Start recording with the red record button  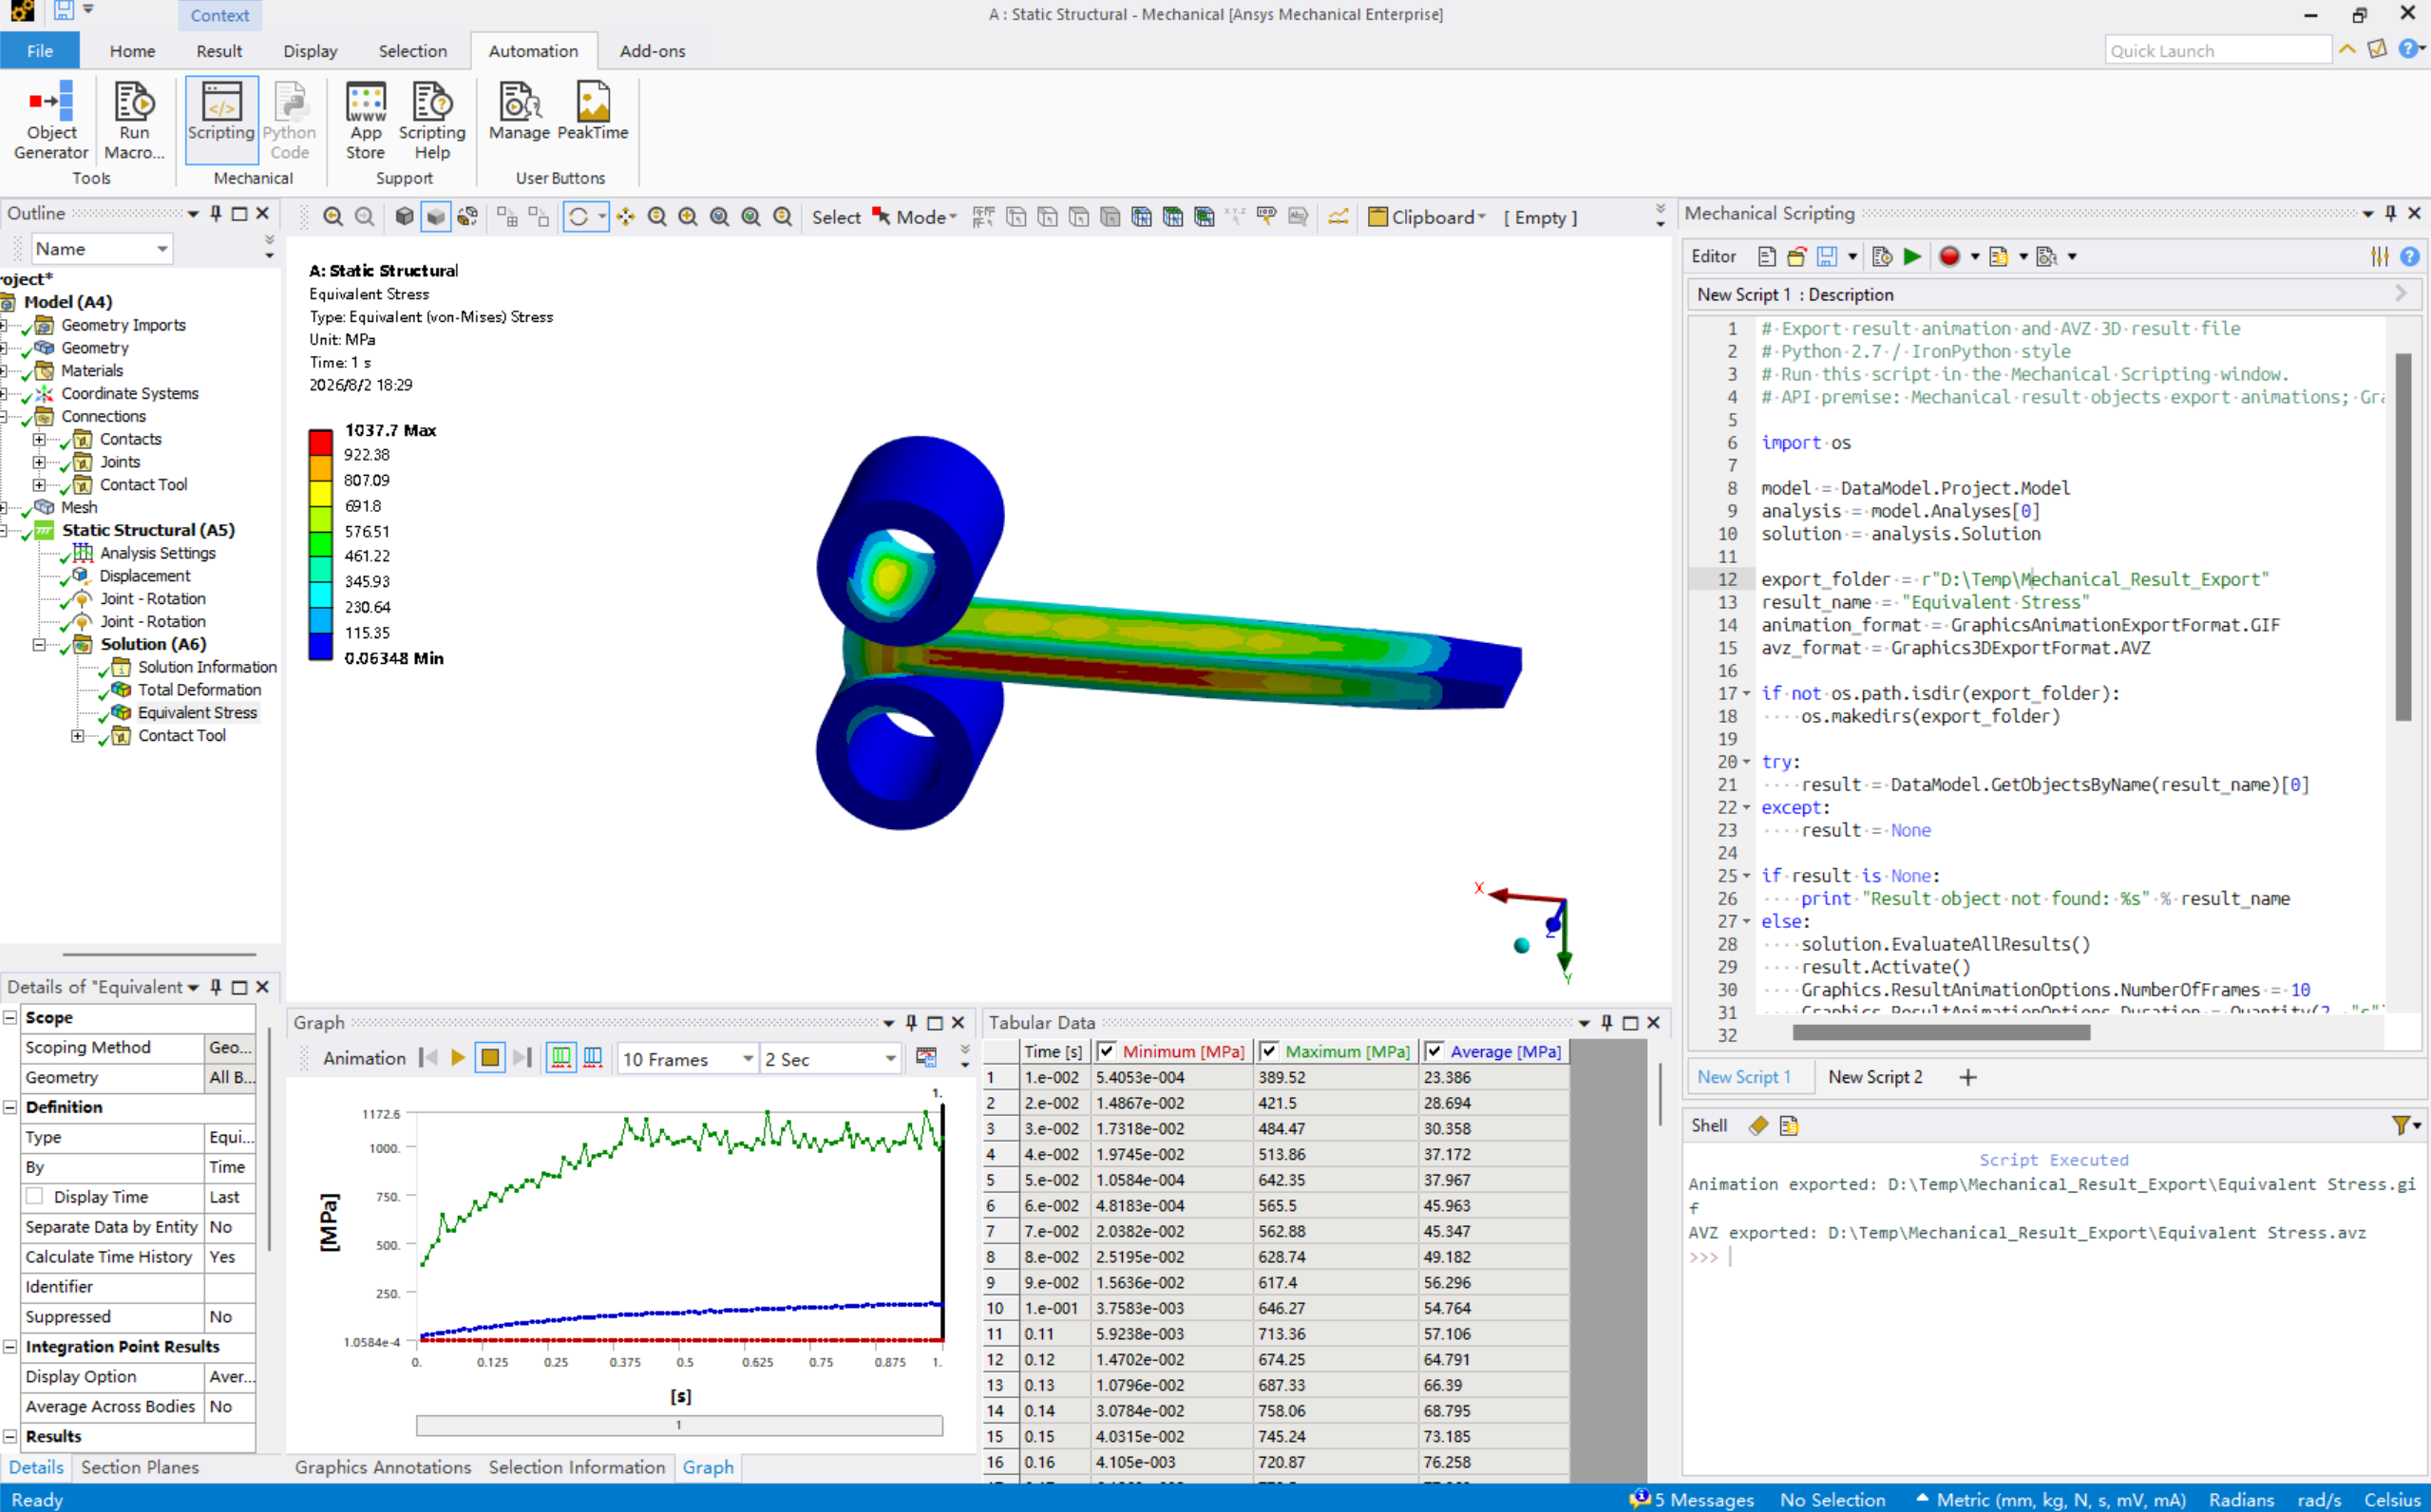1949,257
